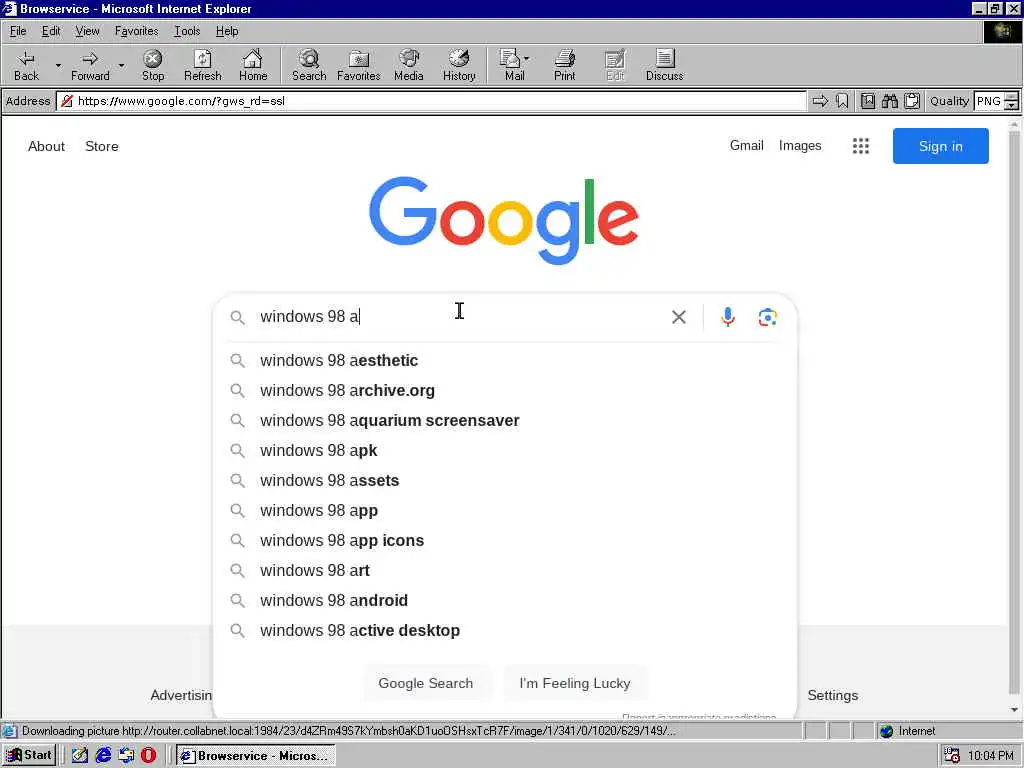
Task: Click the bookmark ribbon icon by address bar
Action: coord(842,101)
